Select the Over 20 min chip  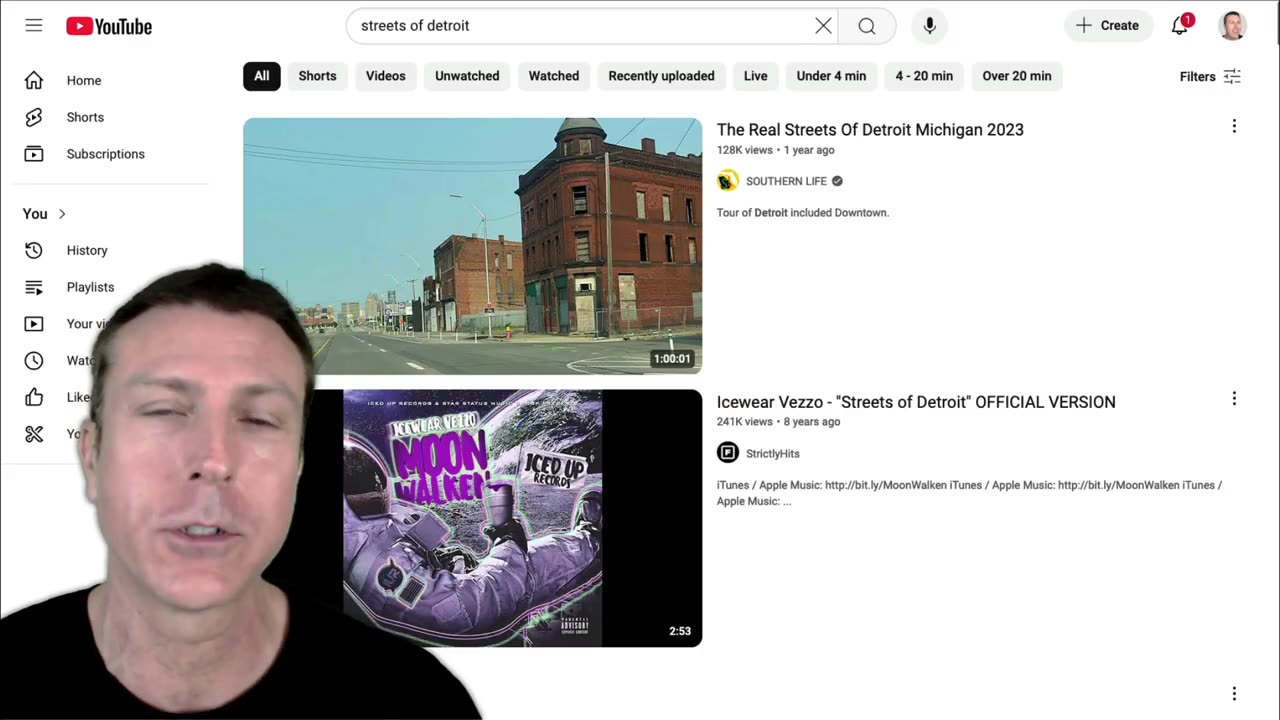[1016, 76]
